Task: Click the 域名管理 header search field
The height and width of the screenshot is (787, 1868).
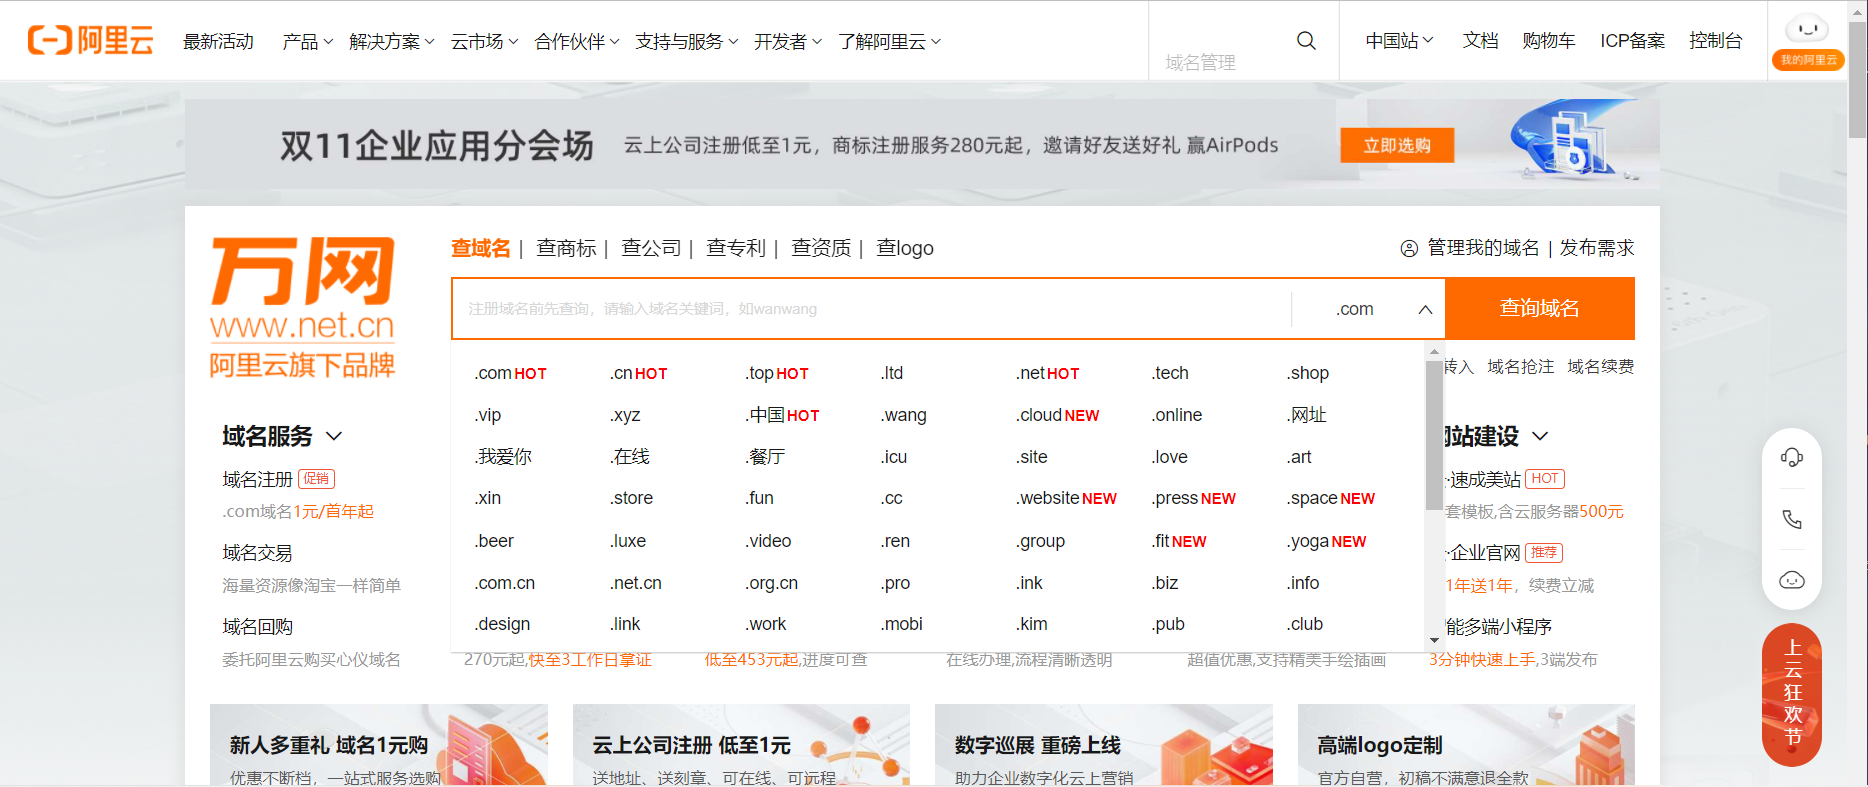Action: [1221, 62]
